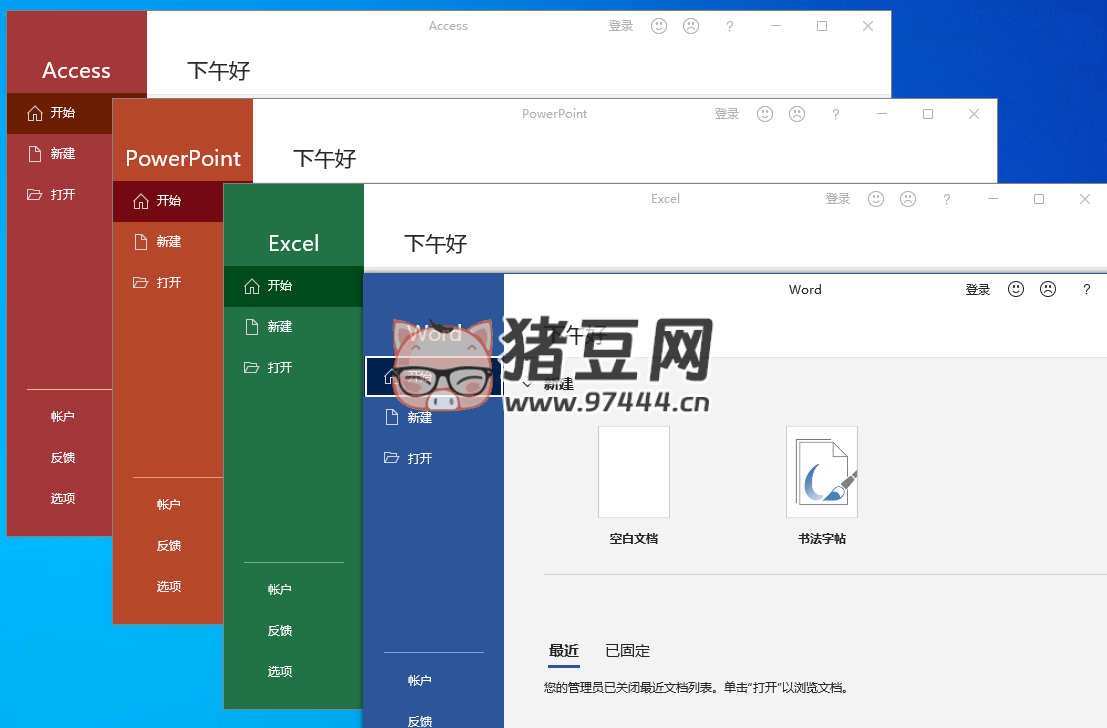1107x728 pixels.
Task: Open the 书法字帖 calligraphy template
Action: pyautogui.click(x=821, y=472)
